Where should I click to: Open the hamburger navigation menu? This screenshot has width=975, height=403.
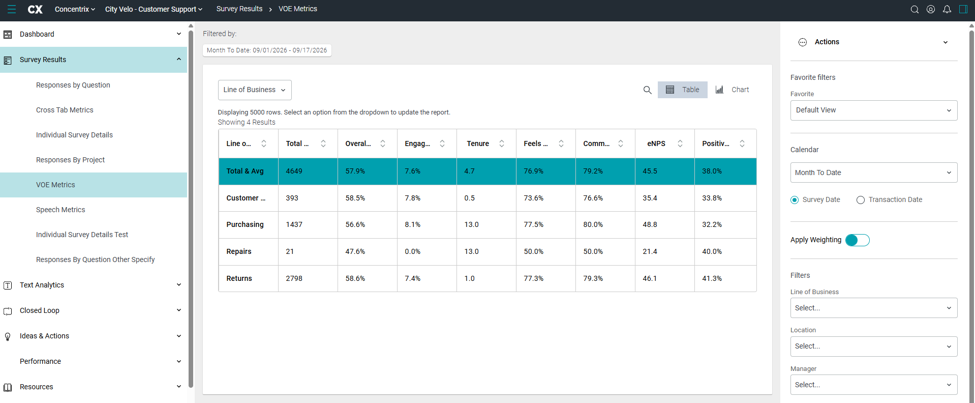click(x=12, y=9)
